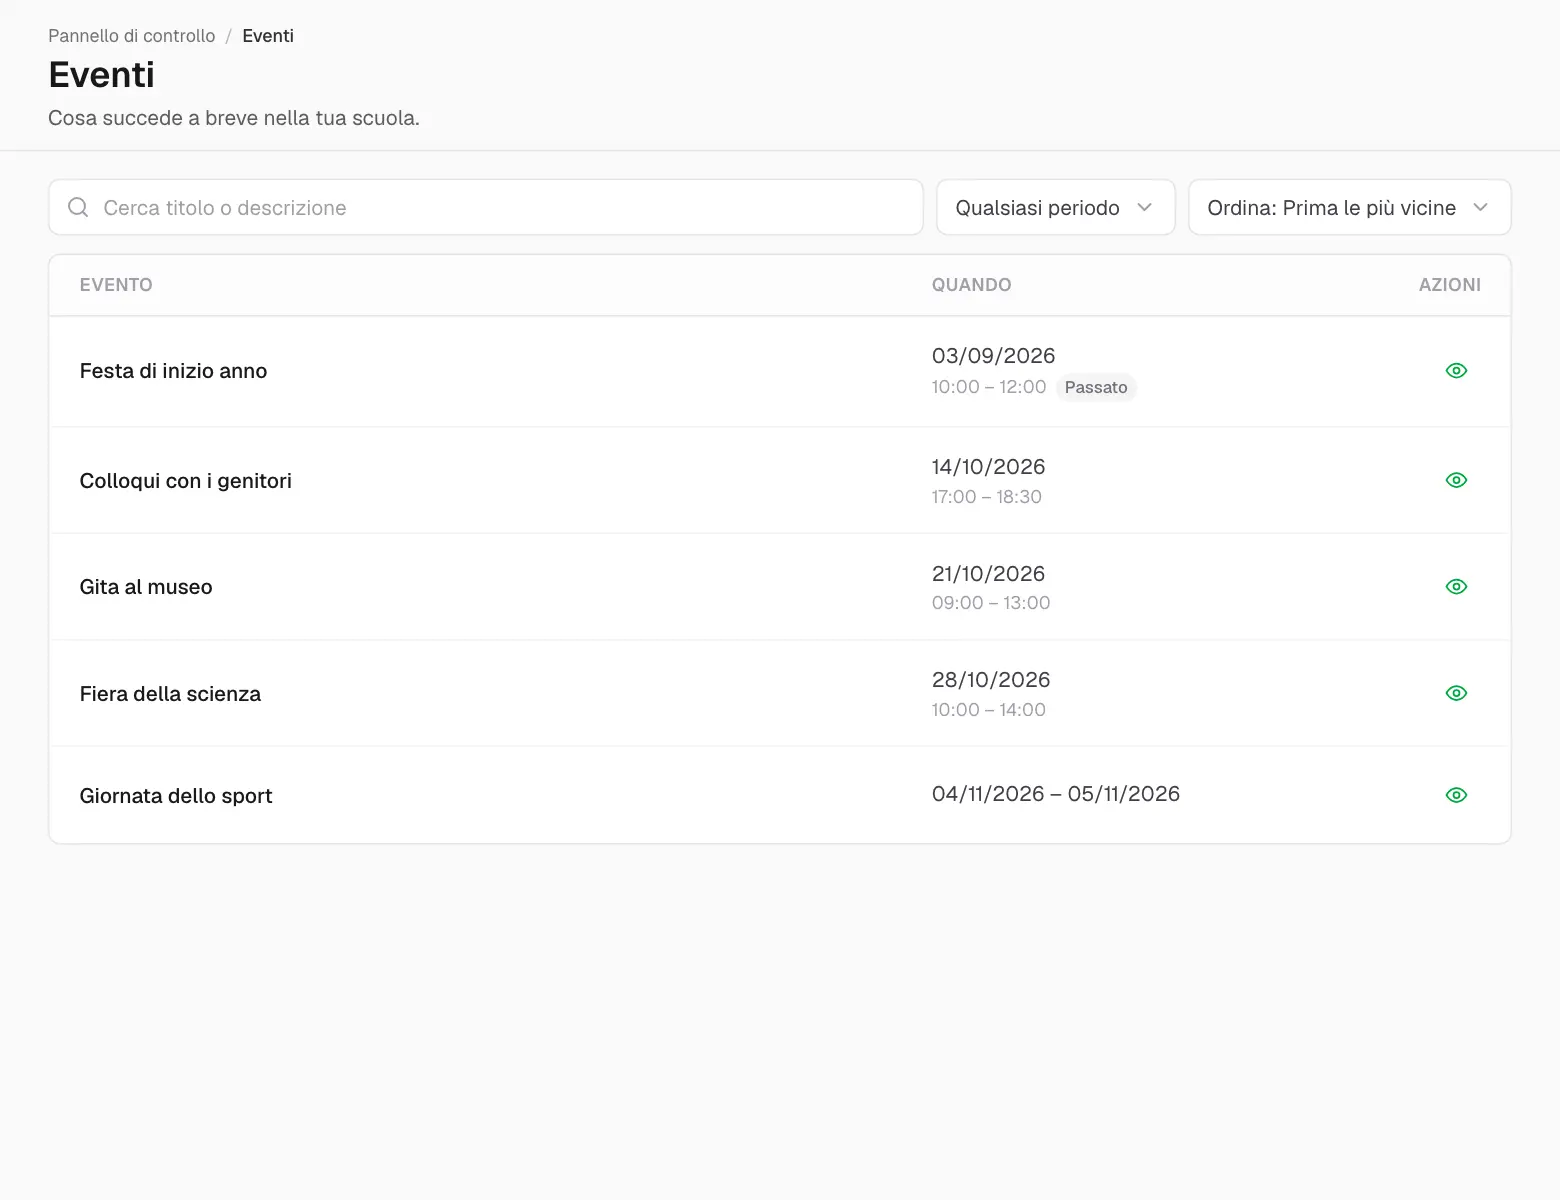Click the Passato badge
Screen dimensions: 1560x1200
(1096, 387)
